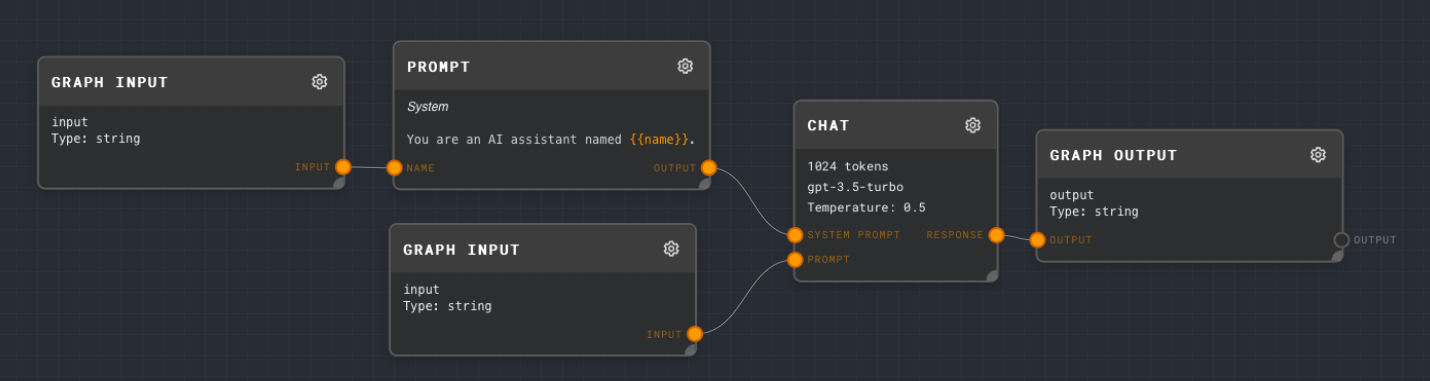This screenshot has width=1430, height=381.
Task: Click the "System" label in Prompt node
Action: point(428,106)
